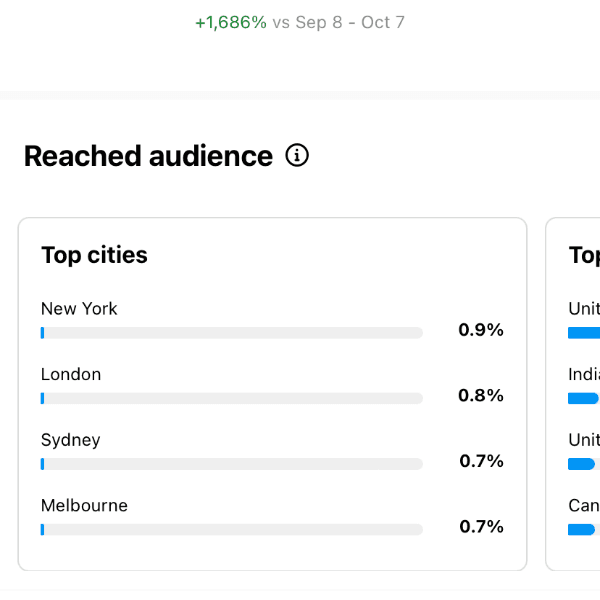This screenshot has height=600, width=600.
Task: Select the Melbourne city label
Action: [x=84, y=506]
